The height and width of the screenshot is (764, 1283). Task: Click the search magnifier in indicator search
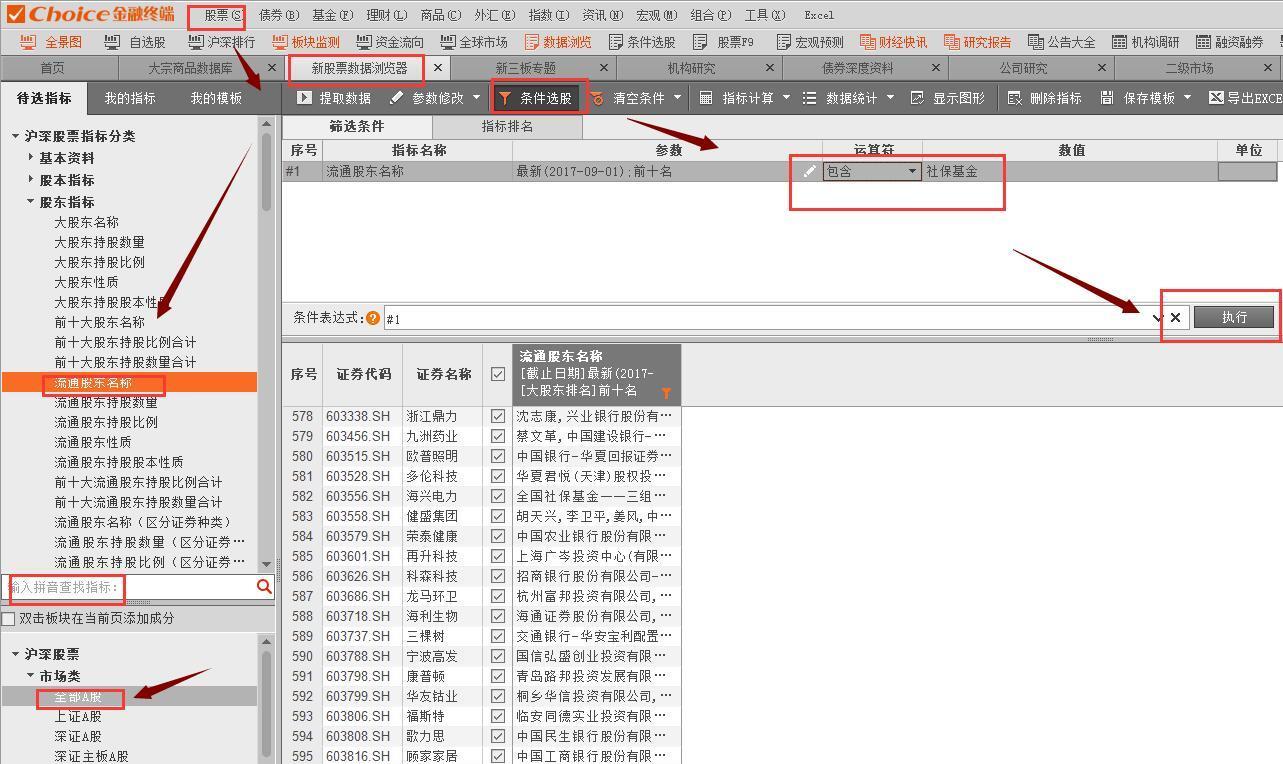coord(264,587)
